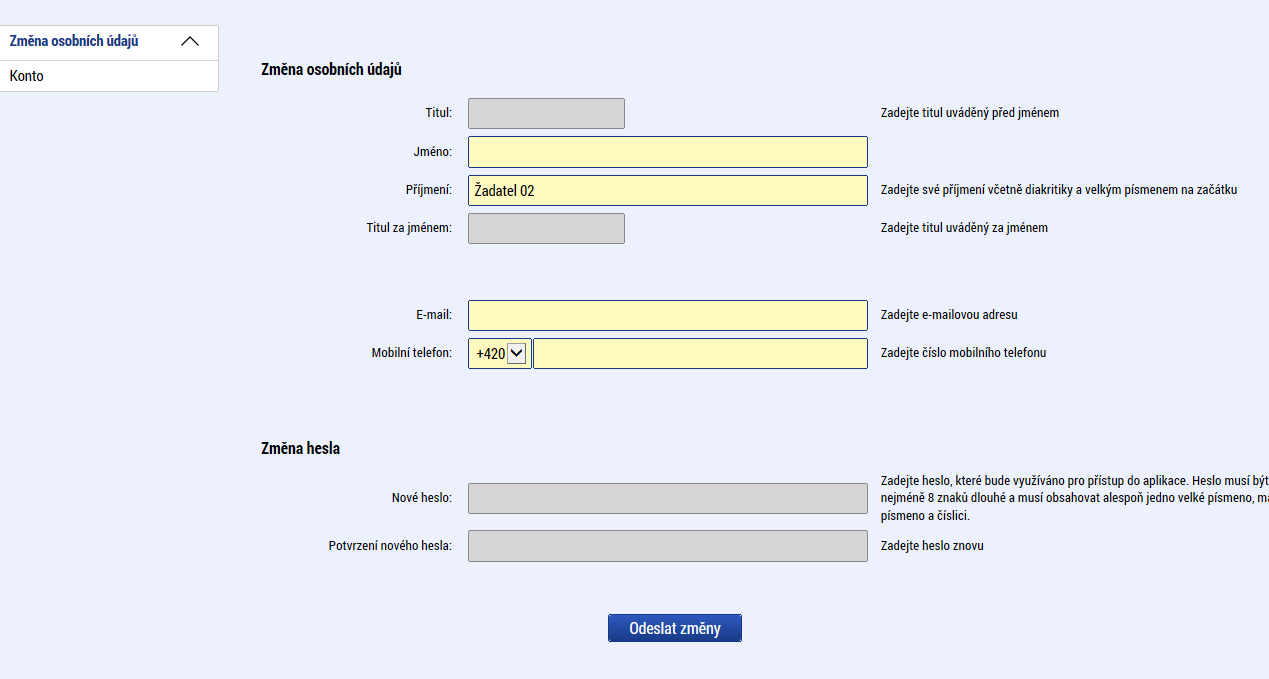Image resolution: width=1269 pixels, height=679 pixels.
Task: Click the main 'Změna osobních údajů' form heading
Action: point(331,70)
